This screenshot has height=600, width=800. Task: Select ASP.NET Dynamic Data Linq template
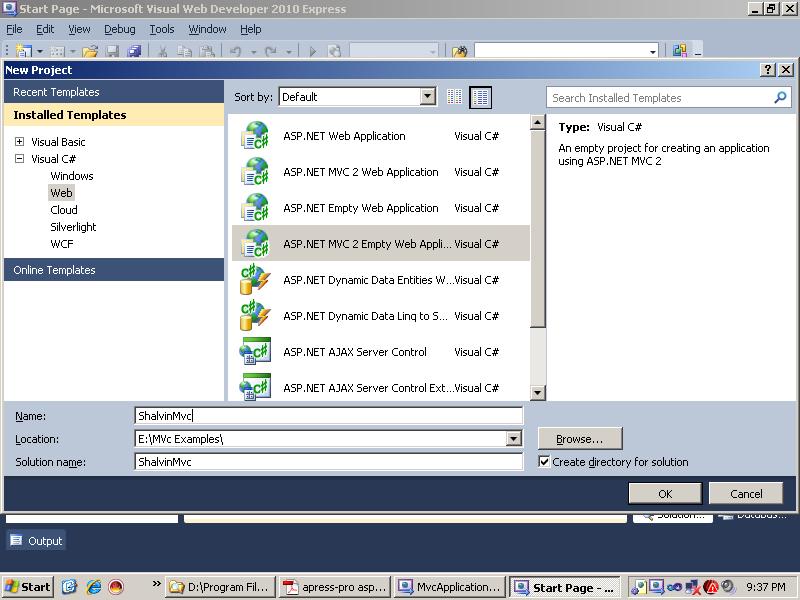(x=381, y=316)
